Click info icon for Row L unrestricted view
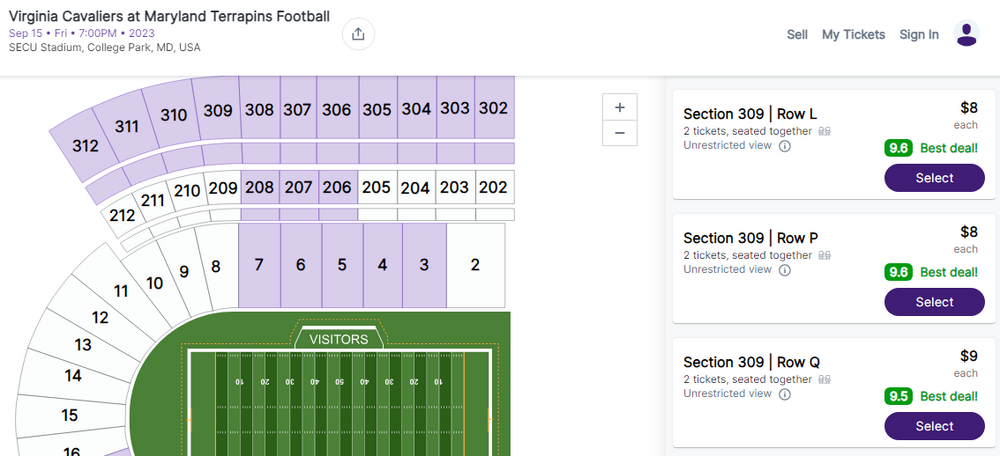Screen dimensions: 1000x456 point(785,146)
